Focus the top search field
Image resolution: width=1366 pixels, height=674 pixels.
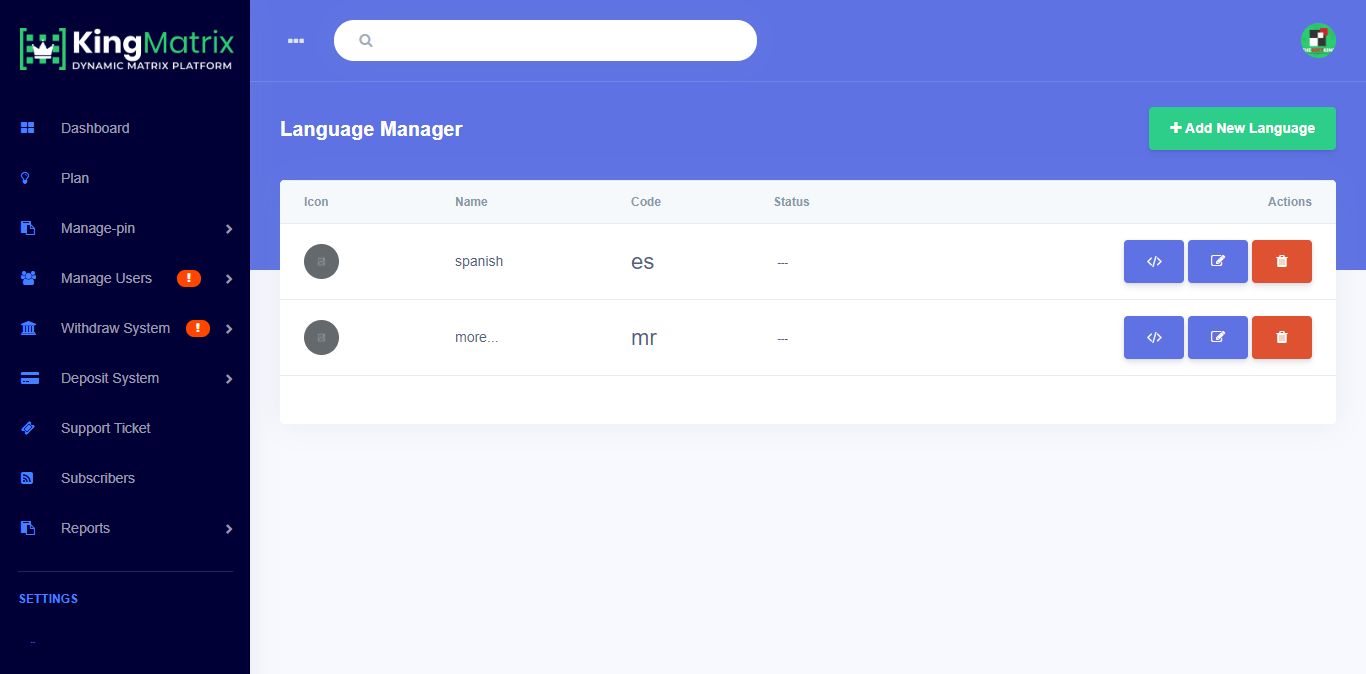click(x=545, y=41)
